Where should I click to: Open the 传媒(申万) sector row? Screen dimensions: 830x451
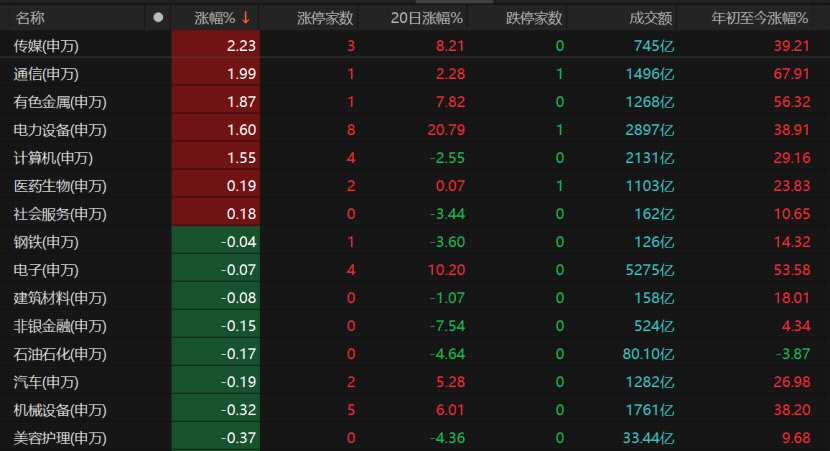[x=415, y=46]
